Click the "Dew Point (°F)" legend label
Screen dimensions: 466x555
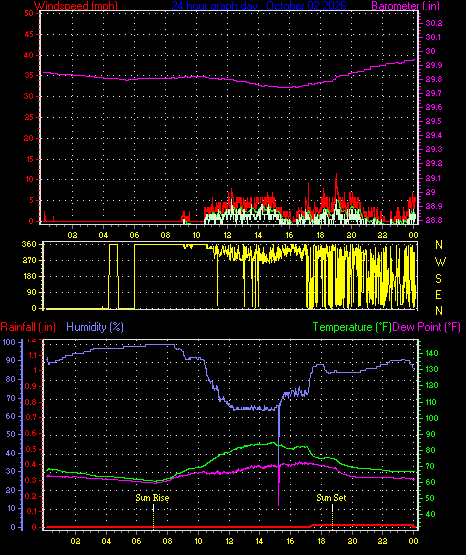(427, 327)
